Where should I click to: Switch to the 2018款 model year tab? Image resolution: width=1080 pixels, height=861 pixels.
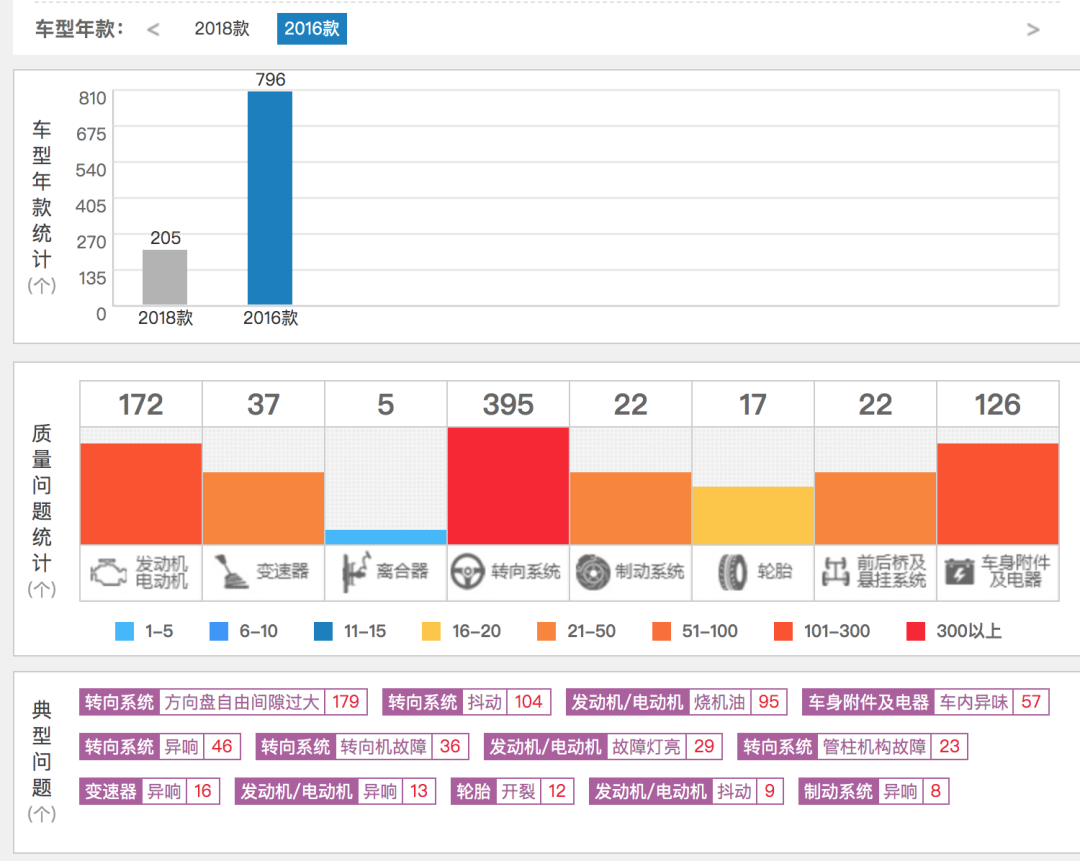point(222,29)
